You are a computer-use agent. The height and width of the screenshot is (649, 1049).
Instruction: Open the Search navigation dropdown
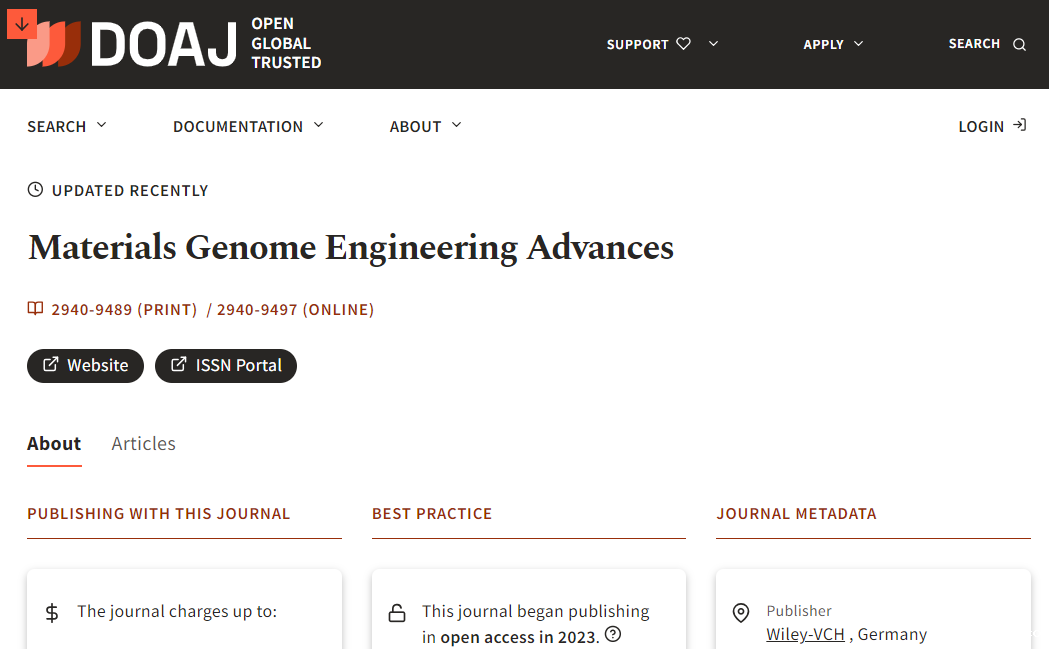pyautogui.click(x=67, y=126)
